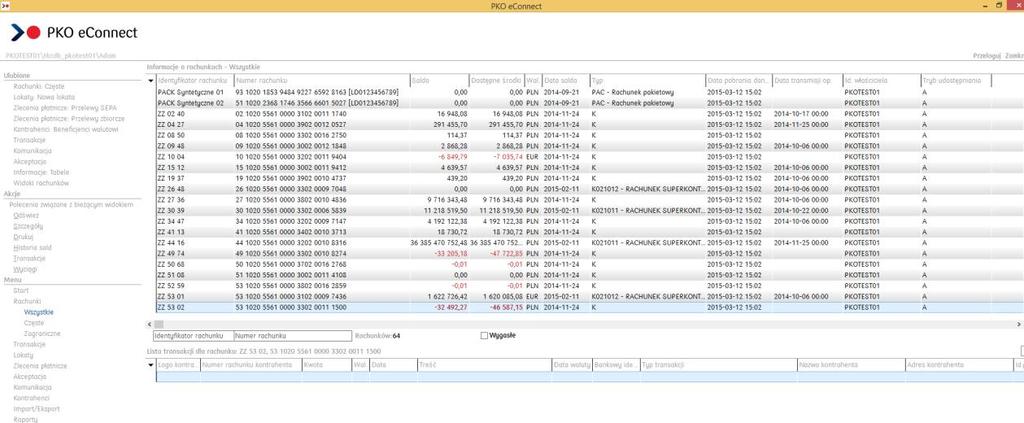Screen dimensions: 1024x423
Task: Open Import/Eksport in the Menu
Action: (x=37, y=409)
